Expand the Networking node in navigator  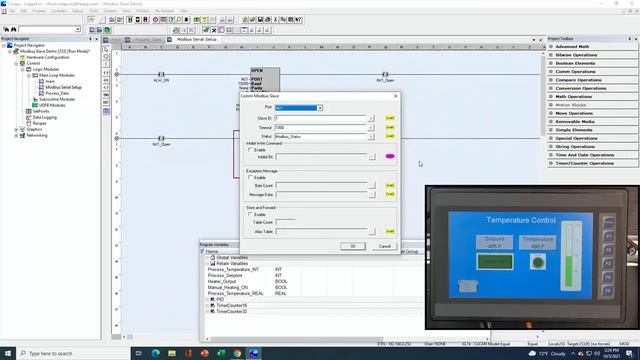[x=16, y=136]
